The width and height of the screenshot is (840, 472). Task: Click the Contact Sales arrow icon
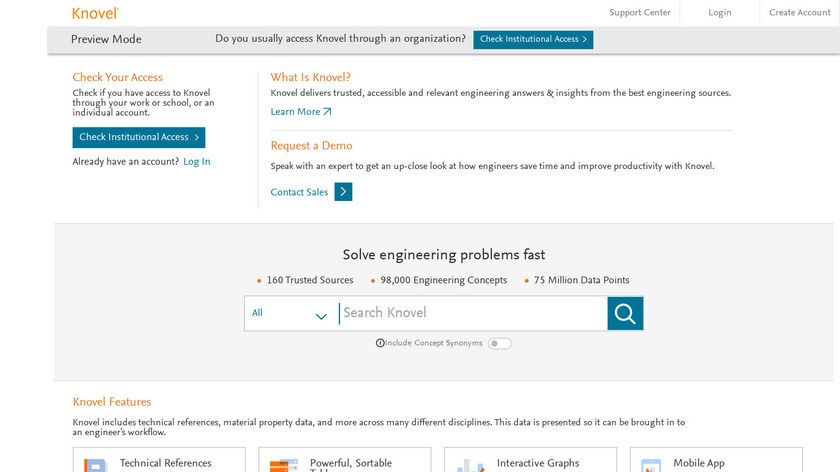tap(343, 192)
